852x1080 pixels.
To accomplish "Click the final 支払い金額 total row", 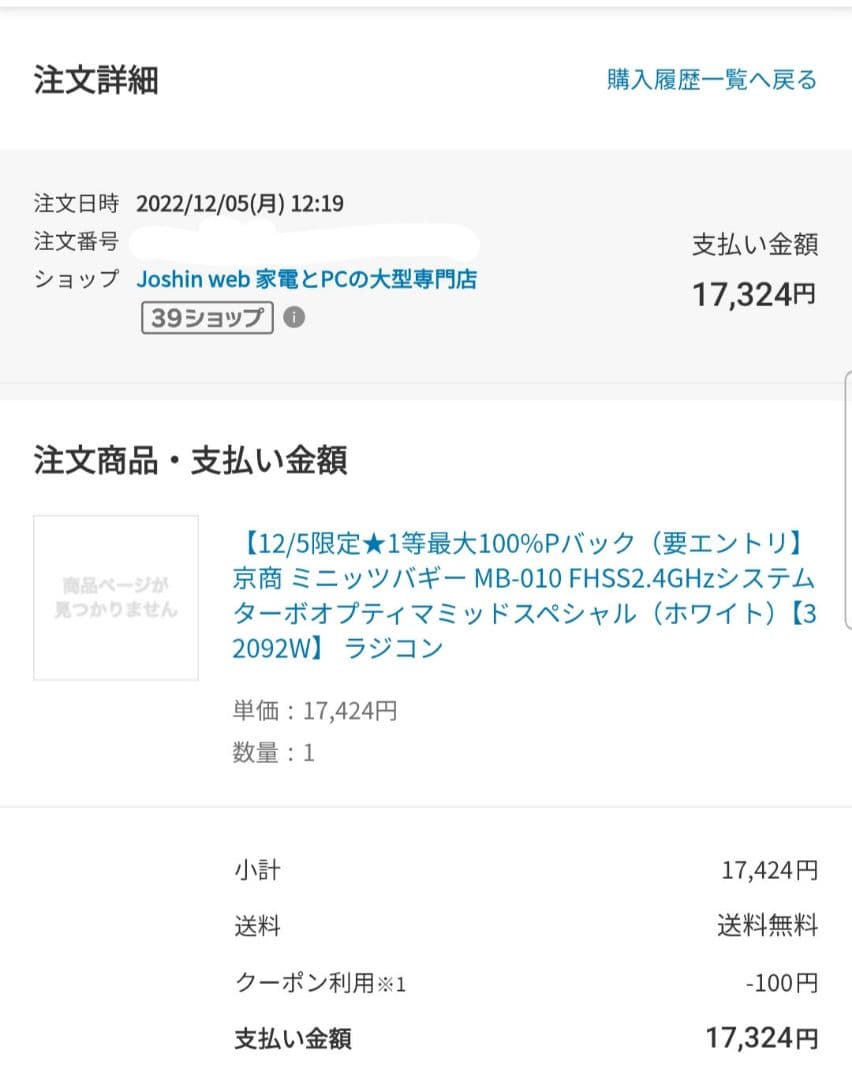I will point(289,1040).
